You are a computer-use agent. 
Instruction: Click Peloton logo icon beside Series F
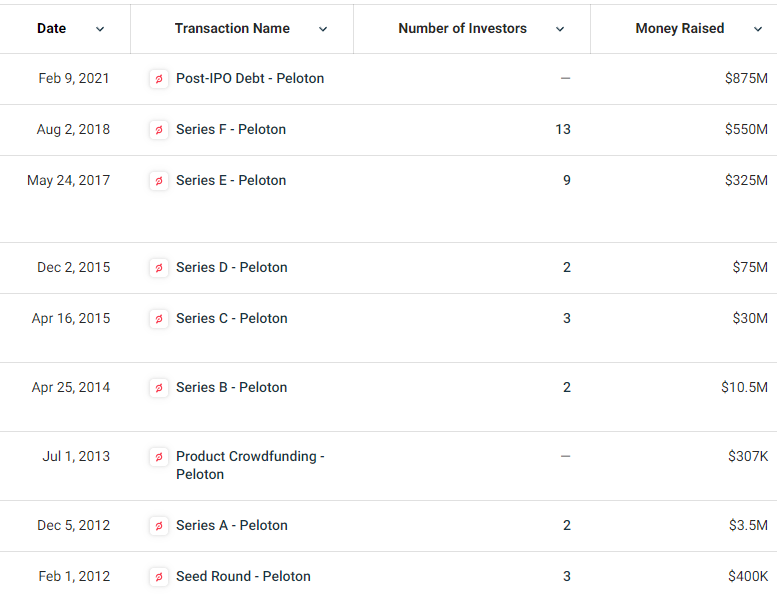tap(159, 130)
